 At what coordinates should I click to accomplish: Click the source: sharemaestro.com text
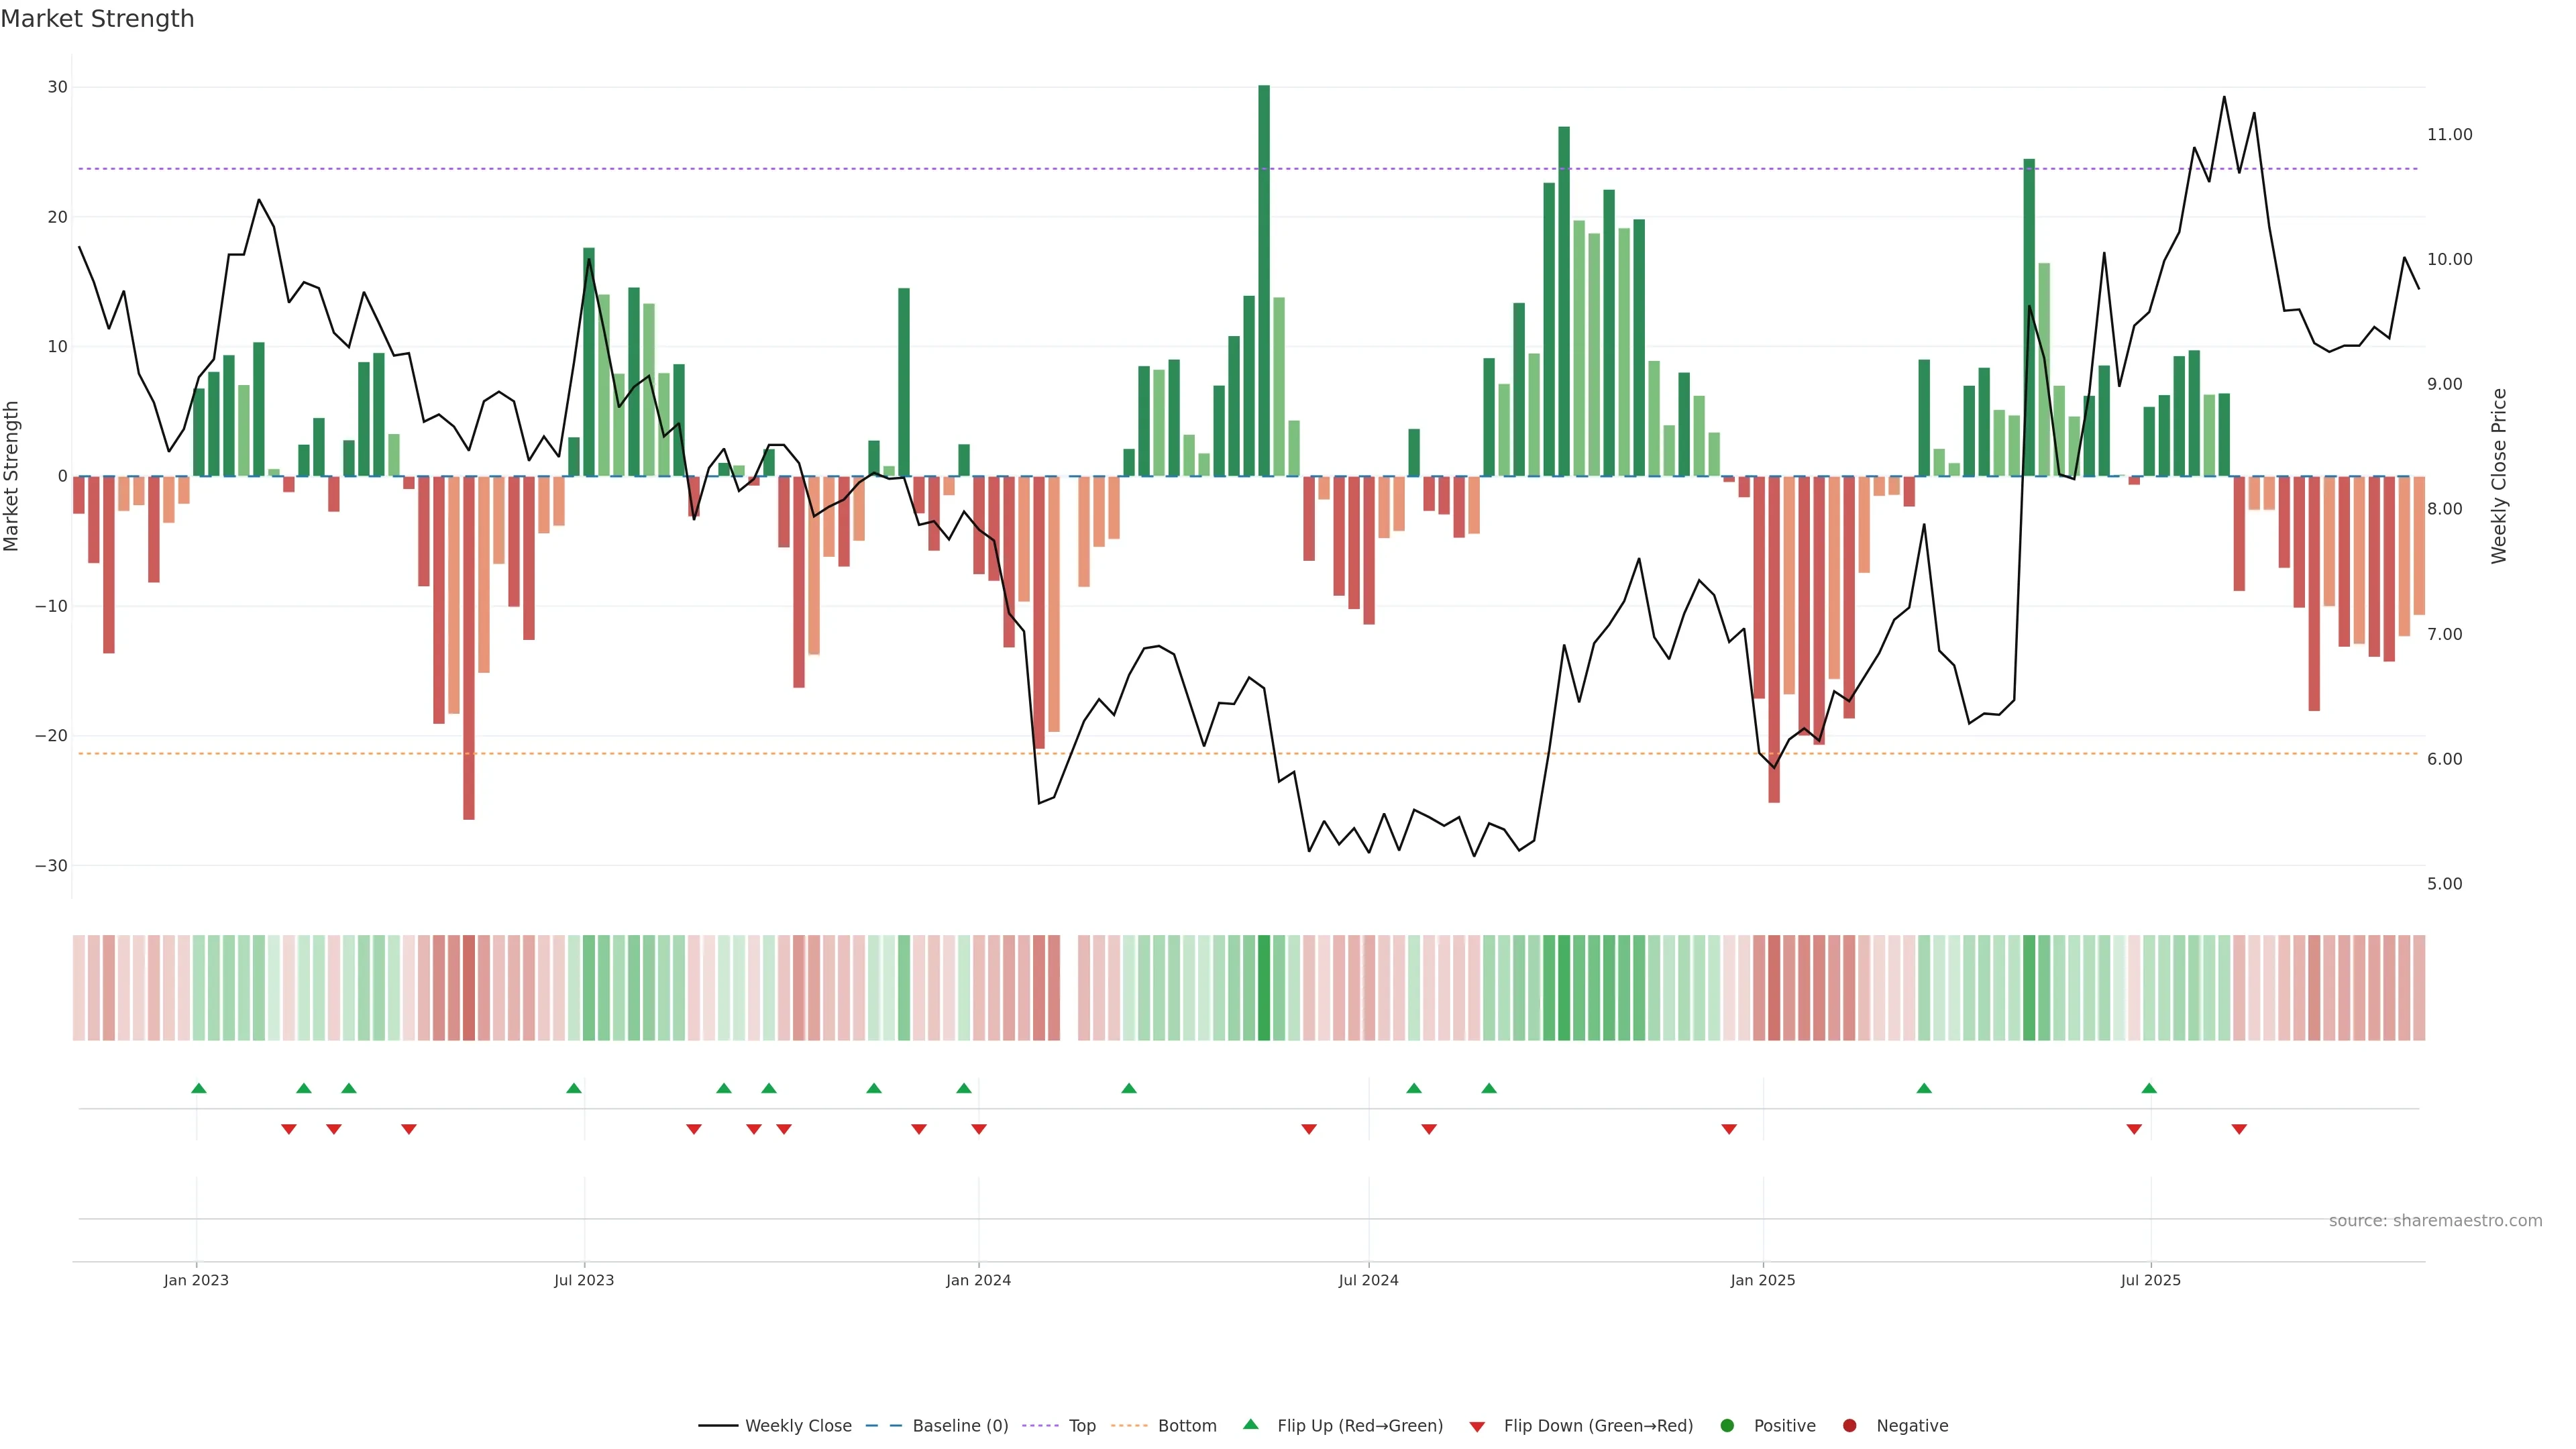tap(2435, 1221)
